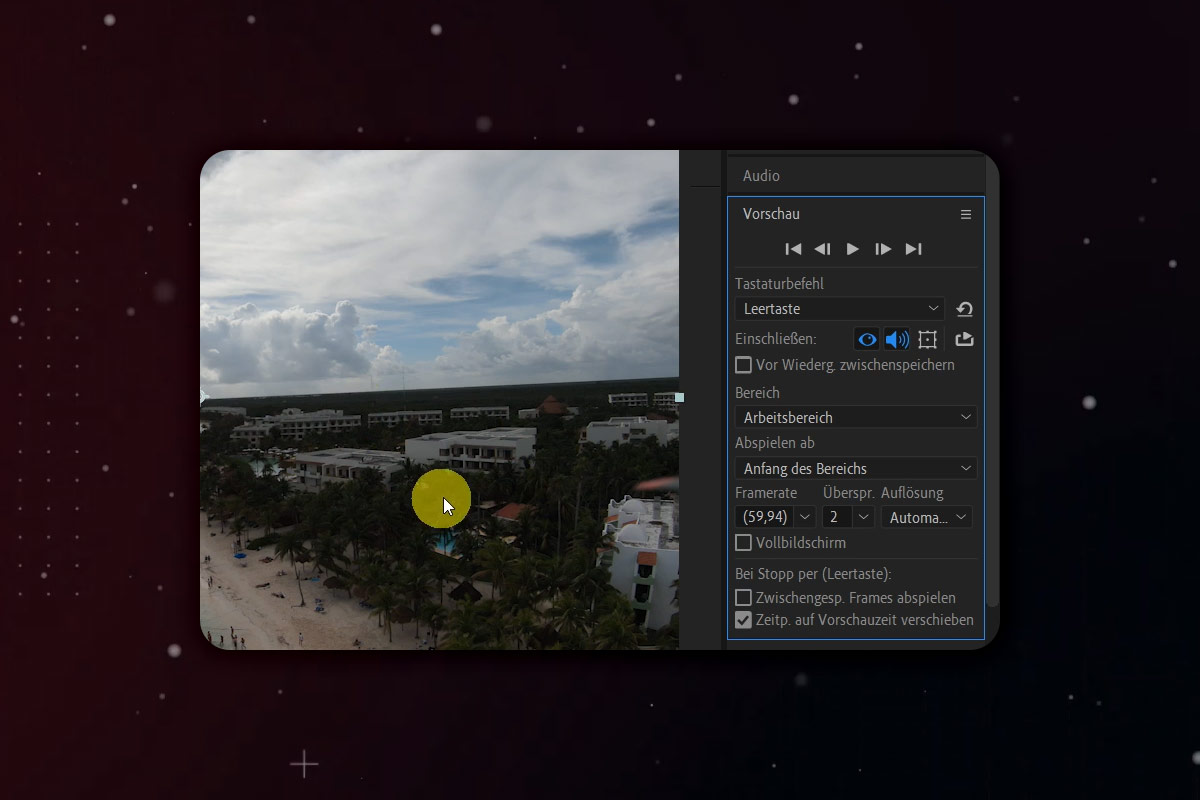Click the Bereich label
Screen dimensions: 1200x800
(x=757, y=393)
